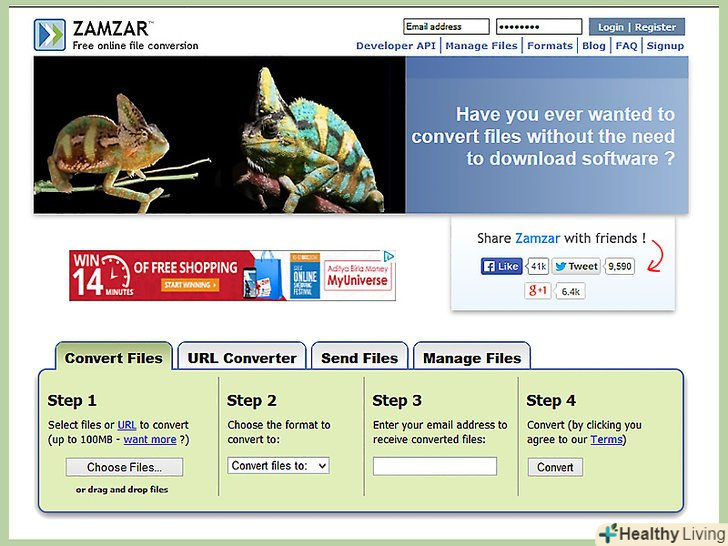Focus the password login field
728x546 pixels.
pos(539,26)
